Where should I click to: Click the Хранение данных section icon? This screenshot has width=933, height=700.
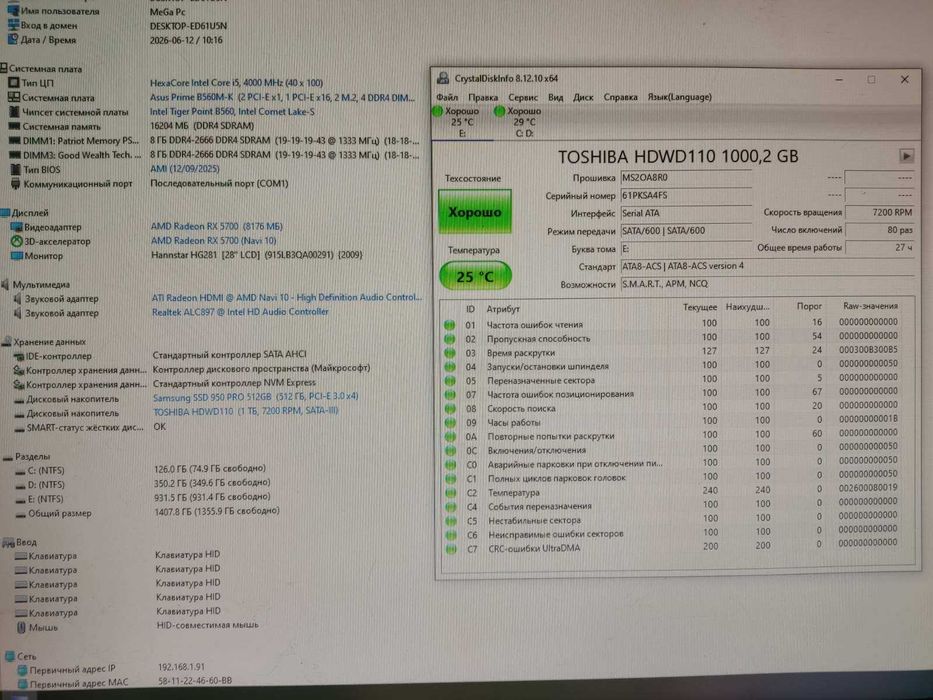(x=6, y=342)
